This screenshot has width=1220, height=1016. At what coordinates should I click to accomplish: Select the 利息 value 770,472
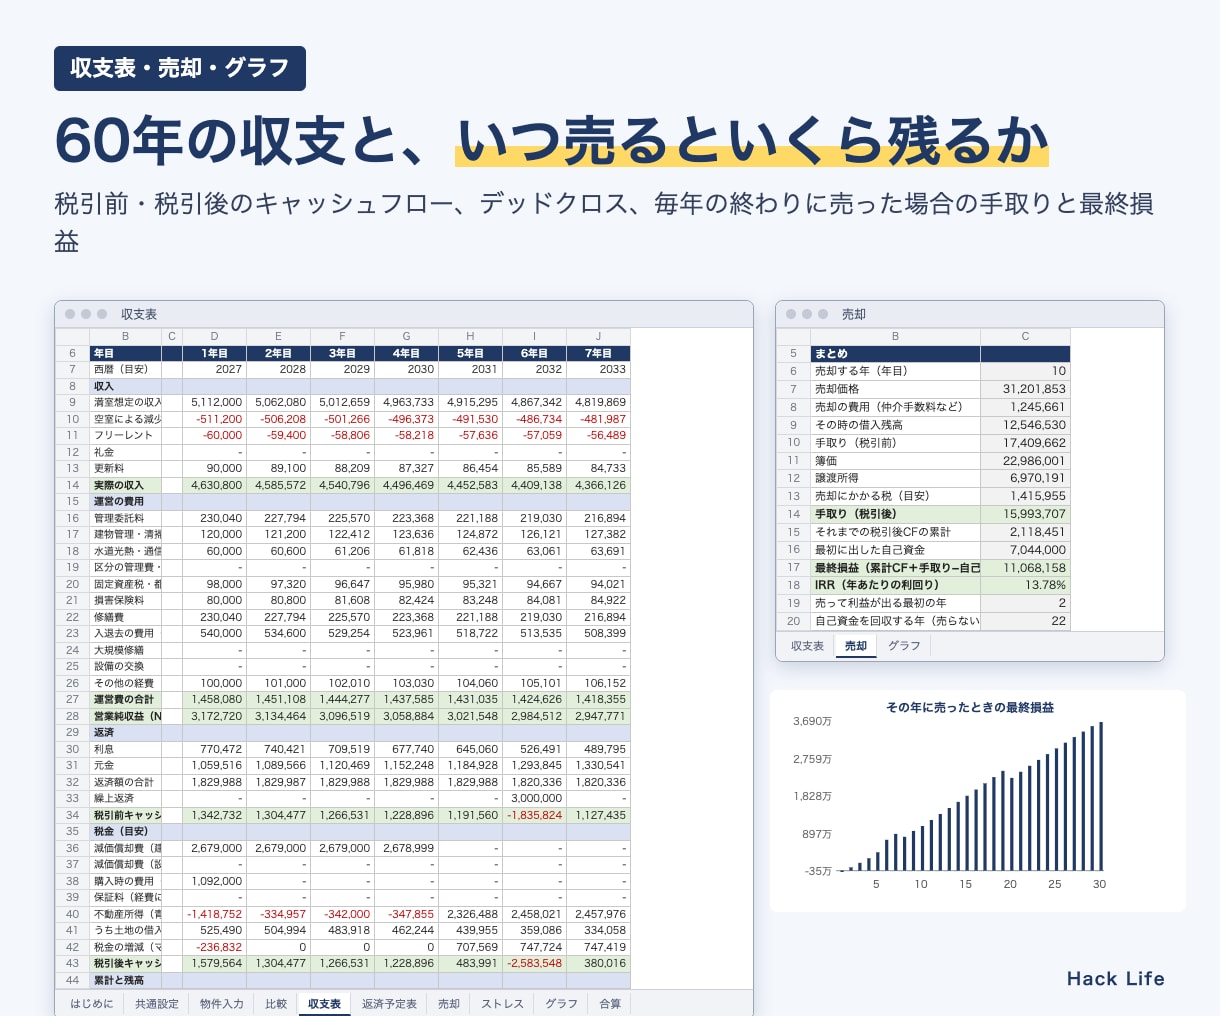[x=214, y=749]
